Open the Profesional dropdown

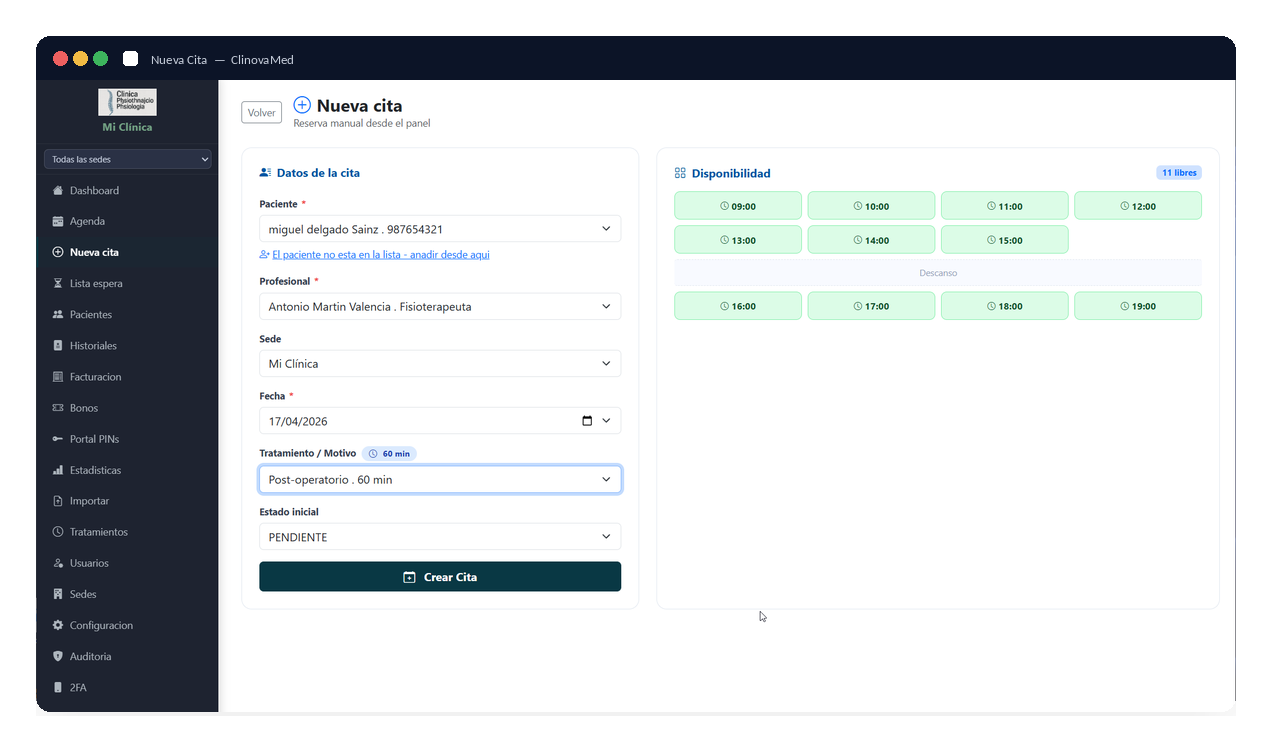(440, 307)
